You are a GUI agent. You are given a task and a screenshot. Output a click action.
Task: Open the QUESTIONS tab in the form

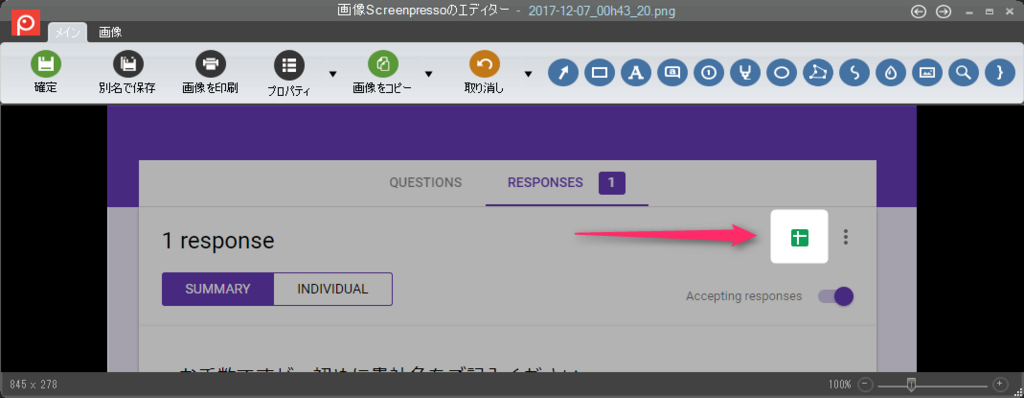425,183
